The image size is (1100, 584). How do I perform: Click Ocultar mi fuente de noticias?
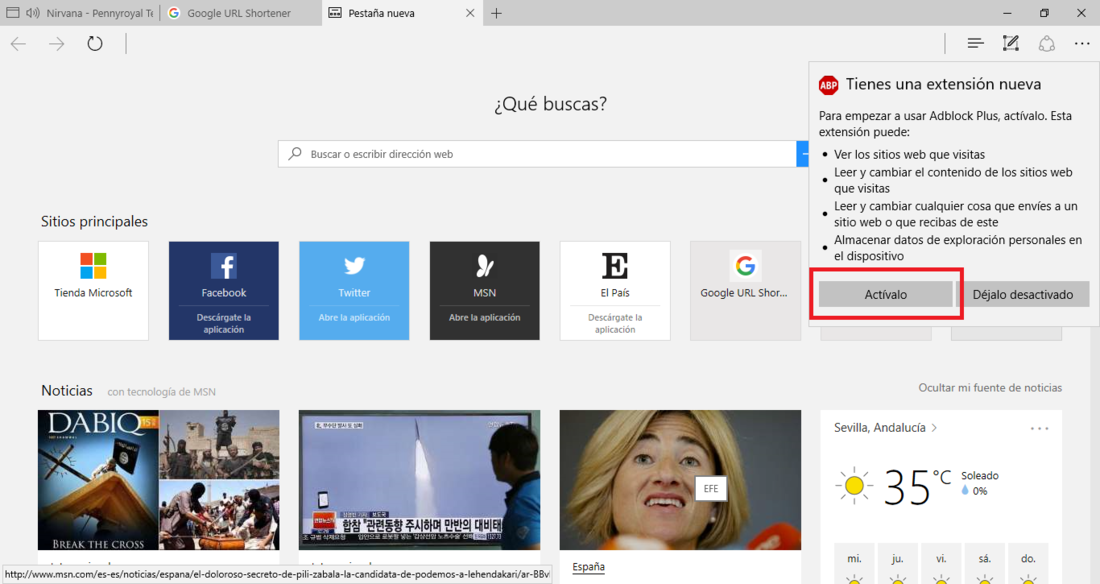pos(990,387)
